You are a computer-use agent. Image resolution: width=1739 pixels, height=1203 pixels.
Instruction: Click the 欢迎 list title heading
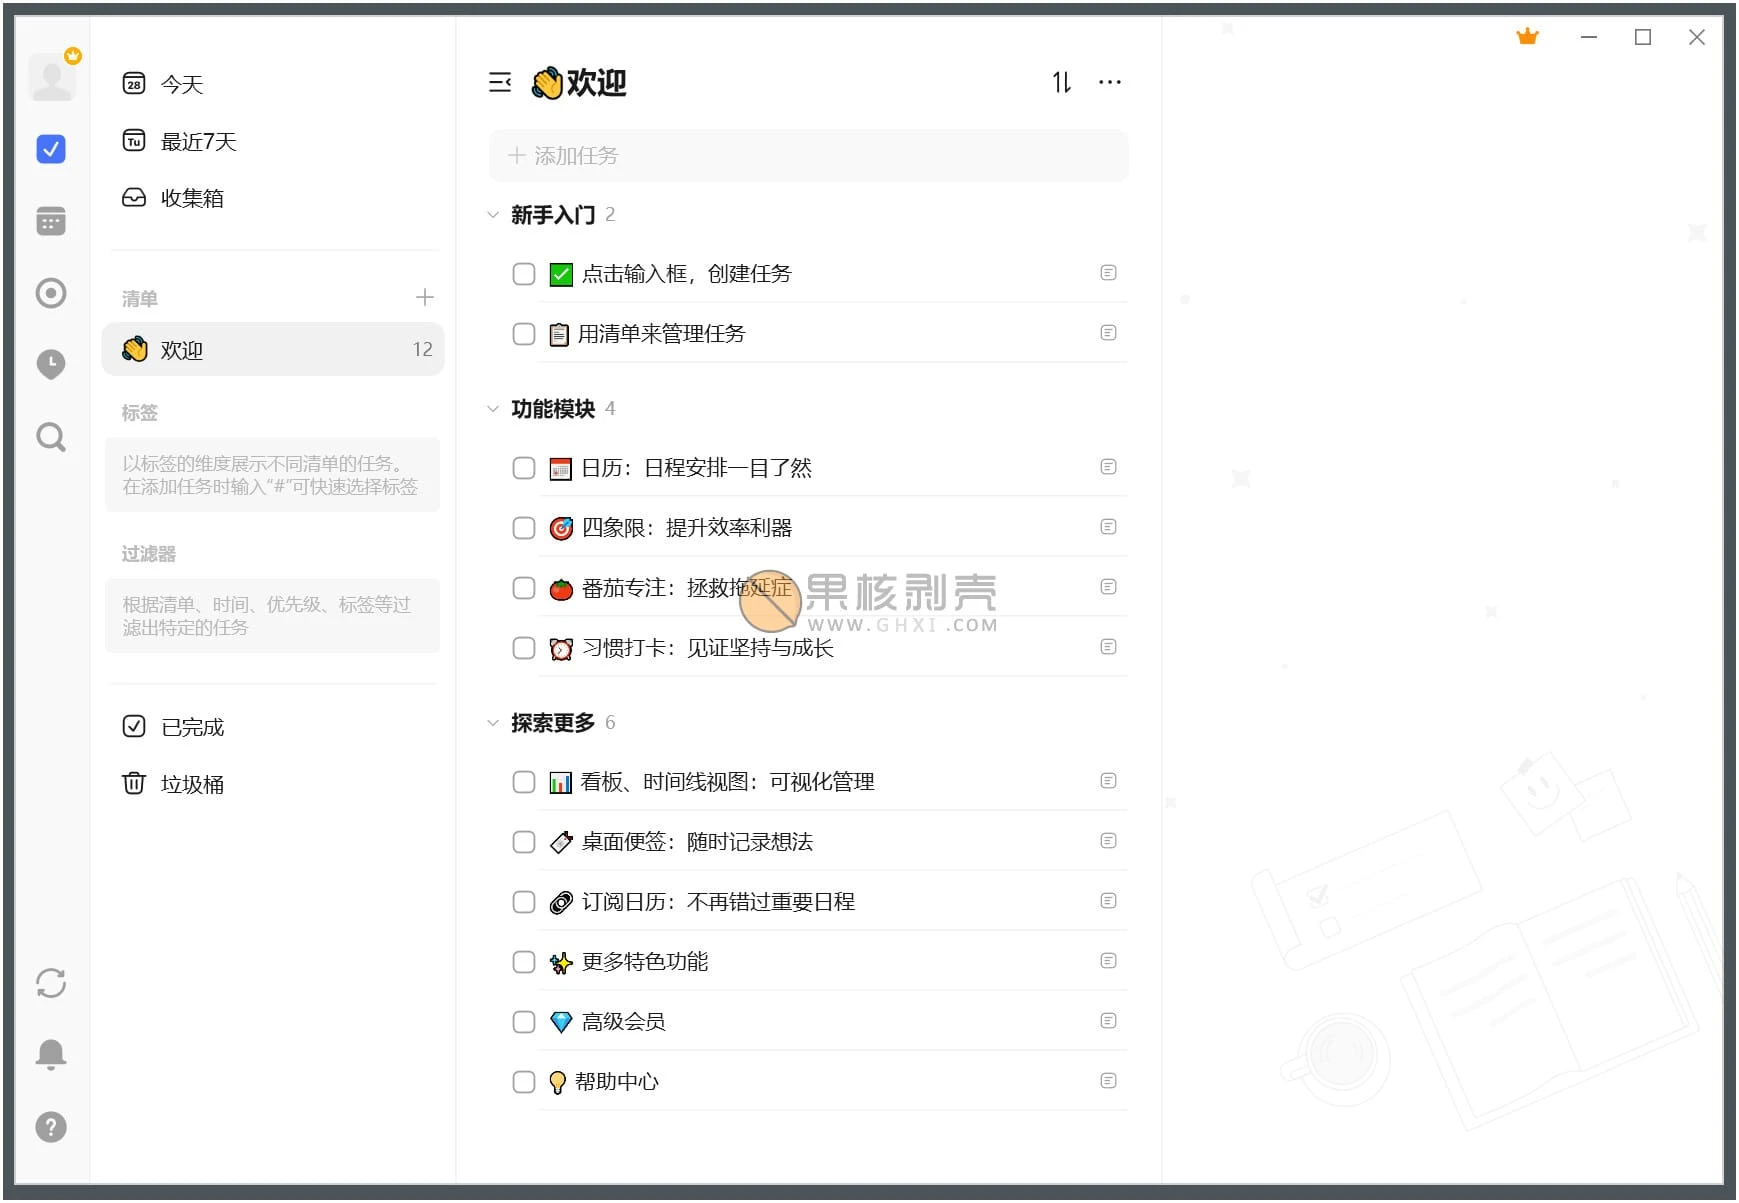(x=578, y=82)
